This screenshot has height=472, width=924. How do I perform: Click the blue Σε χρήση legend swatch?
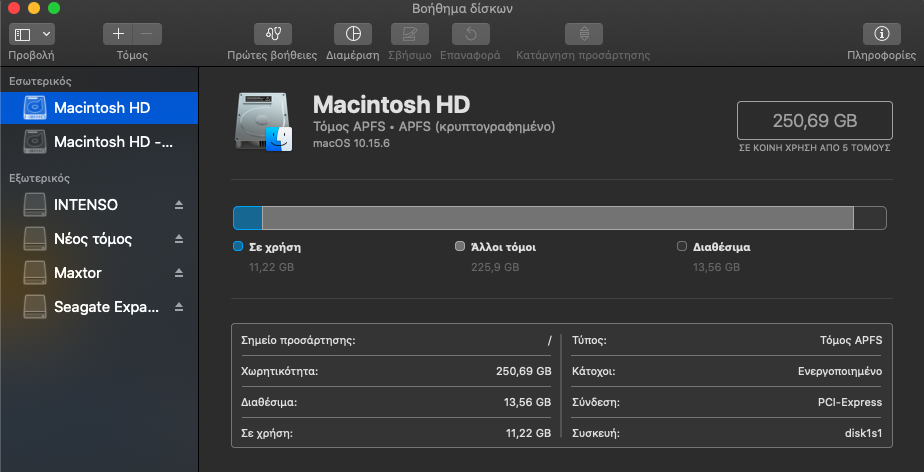coord(238,247)
